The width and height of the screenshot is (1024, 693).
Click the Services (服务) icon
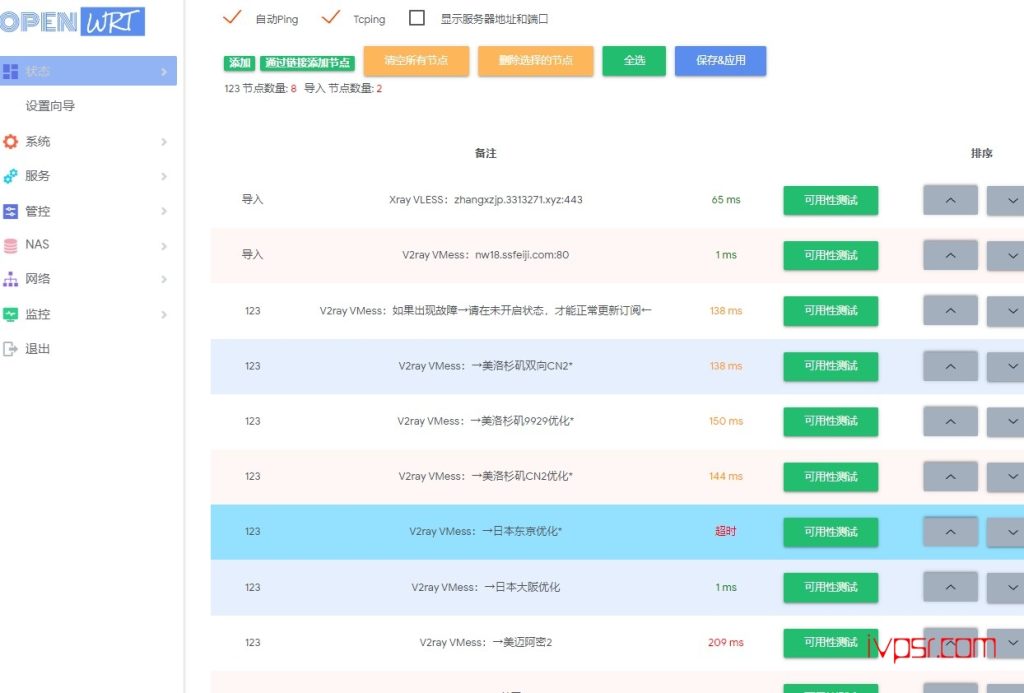click(10, 176)
